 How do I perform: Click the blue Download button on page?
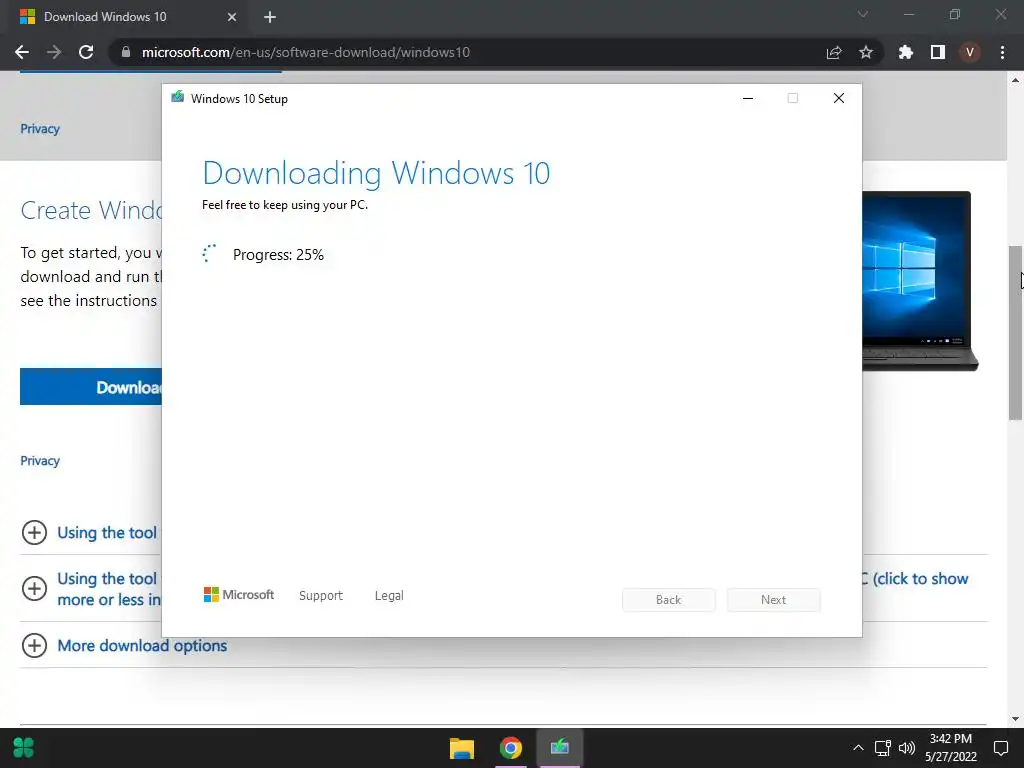(x=91, y=387)
